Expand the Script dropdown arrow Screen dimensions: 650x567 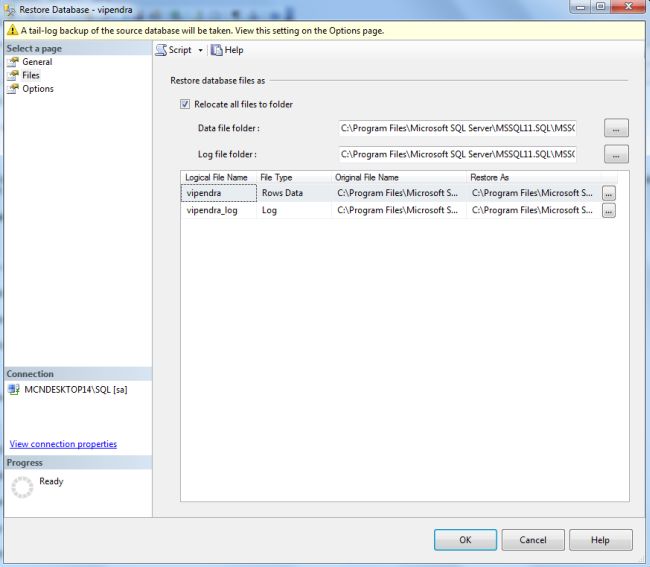click(x=201, y=51)
